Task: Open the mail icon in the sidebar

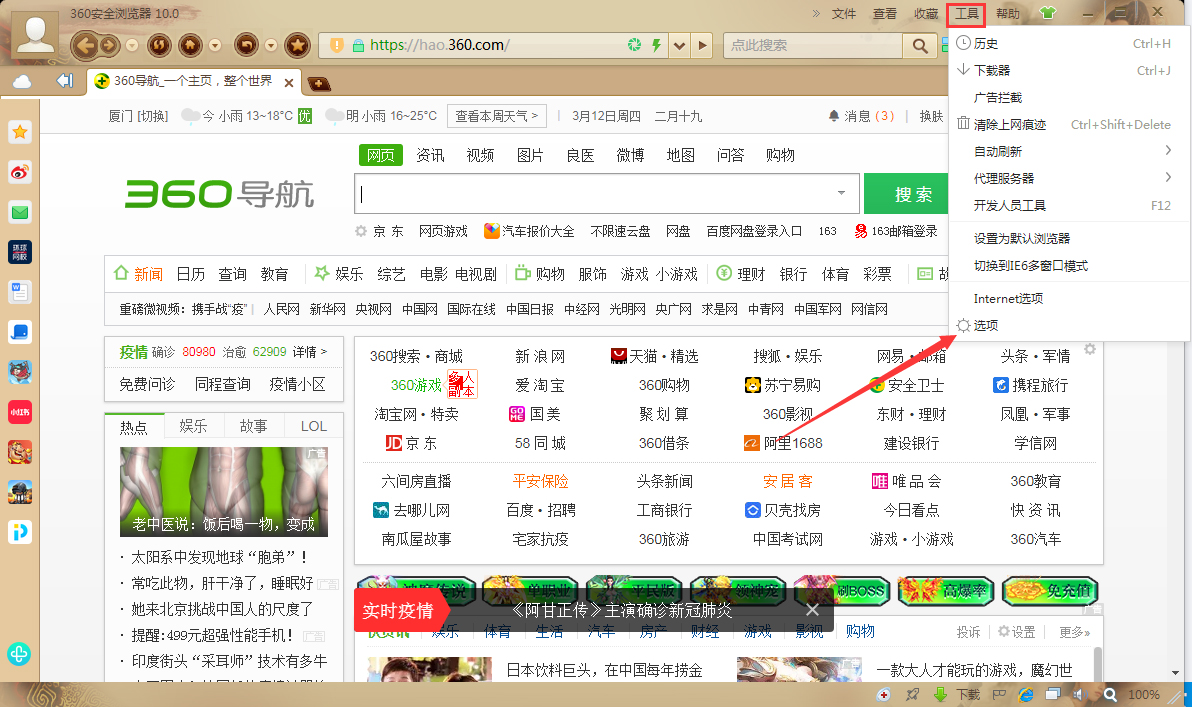Action: tap(19, 212)
